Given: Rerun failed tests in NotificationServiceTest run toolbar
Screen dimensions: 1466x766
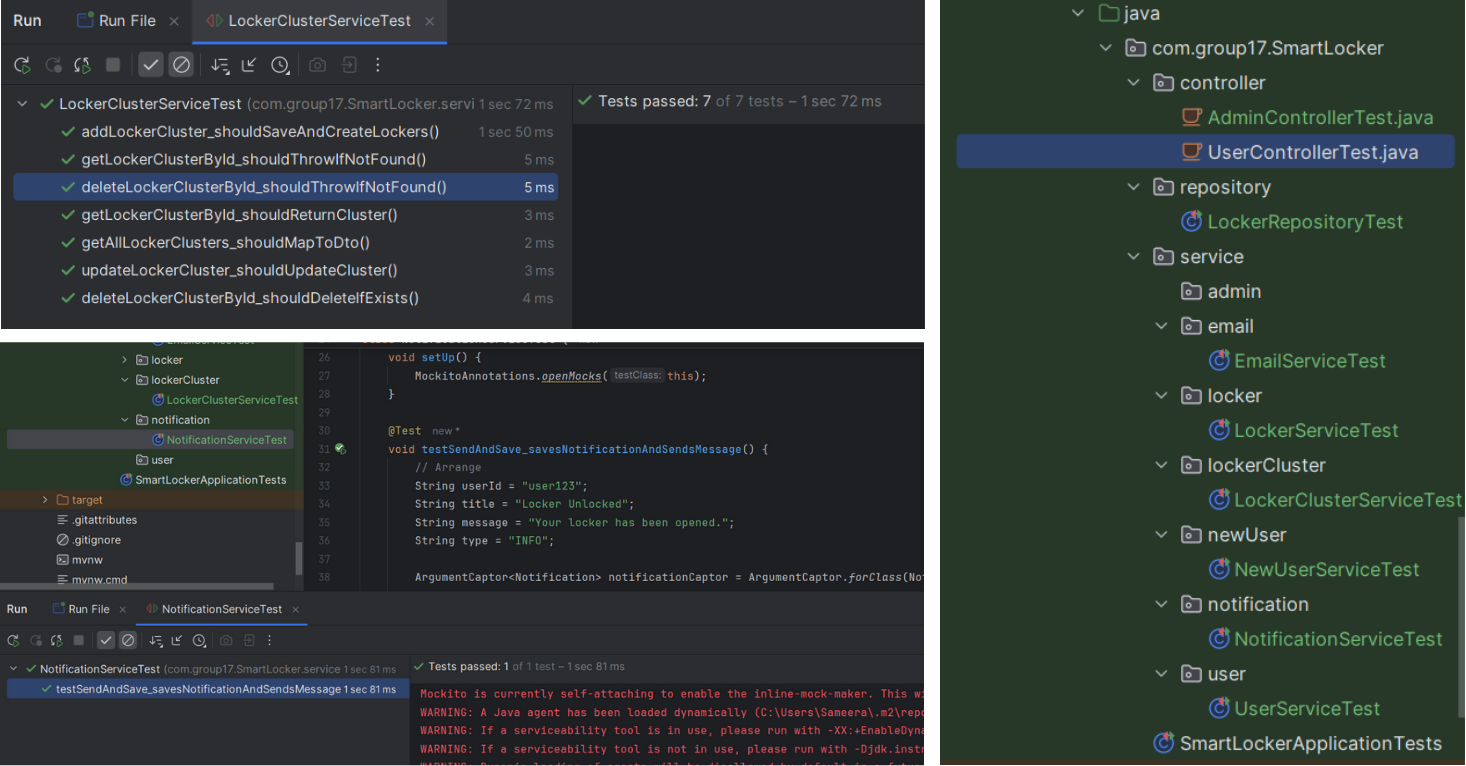Looking at the screenshot, I should [x=36, y=640].
